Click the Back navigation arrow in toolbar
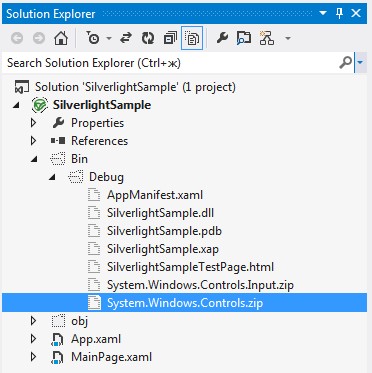 pos(17,39)
